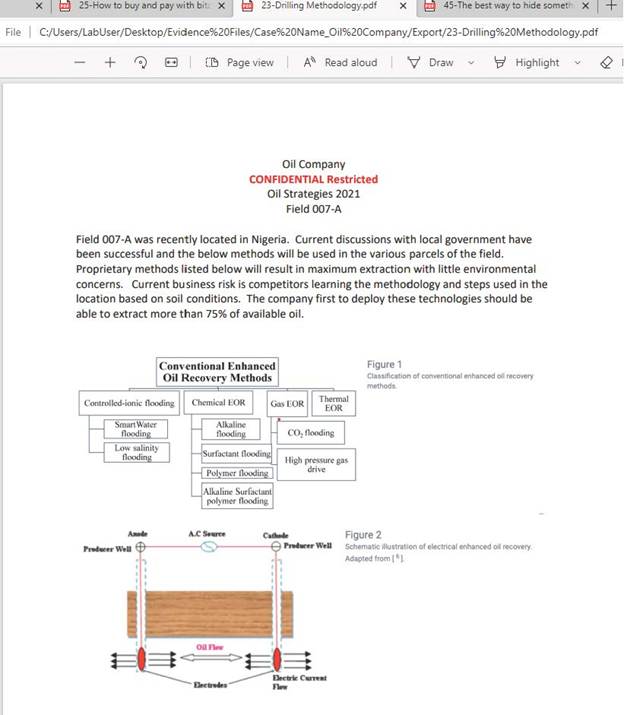Click the Figure 1 flowchart image
This screenshot has height=715, width=624.
[215, 432]
